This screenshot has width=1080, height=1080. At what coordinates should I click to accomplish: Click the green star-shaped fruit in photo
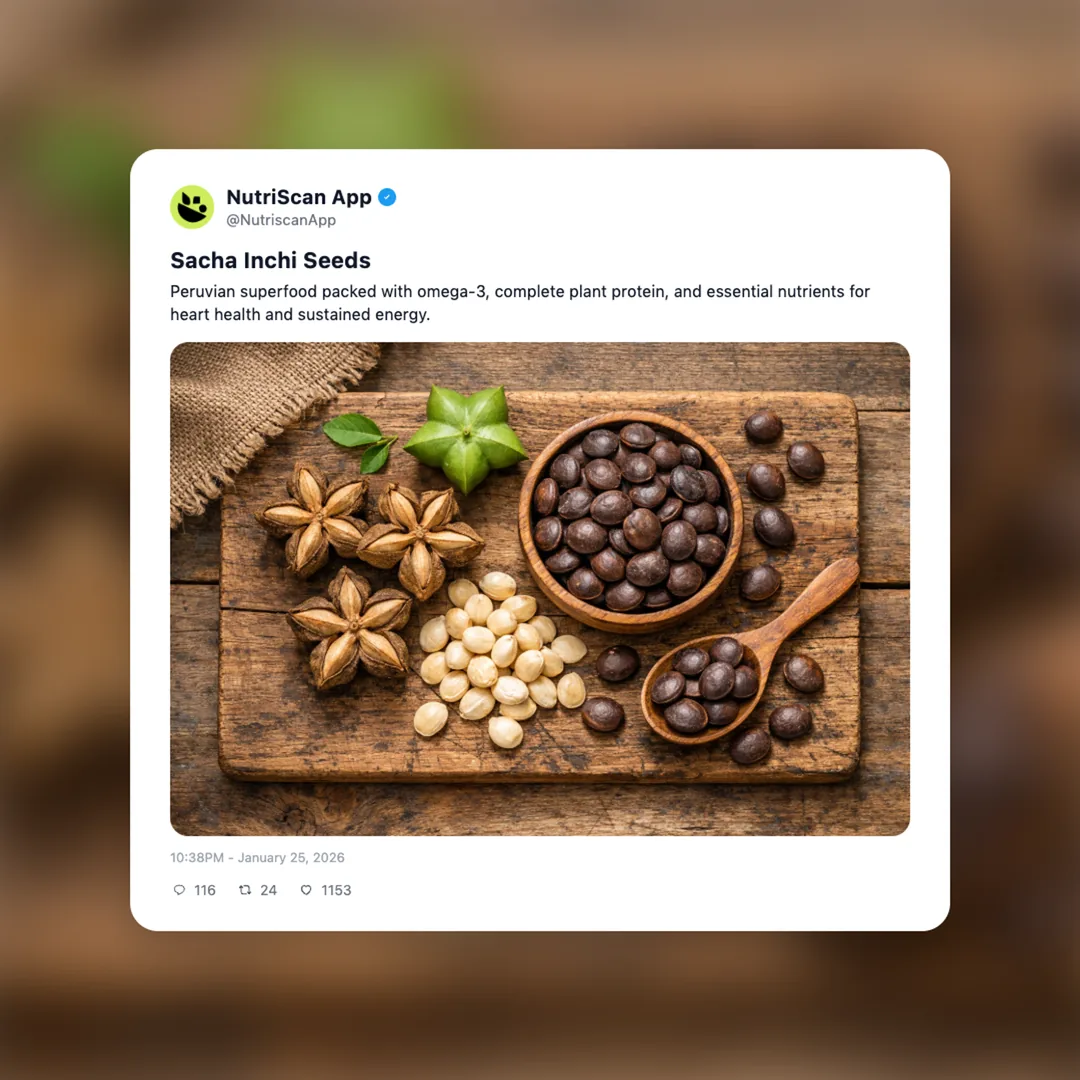(466, 437)
